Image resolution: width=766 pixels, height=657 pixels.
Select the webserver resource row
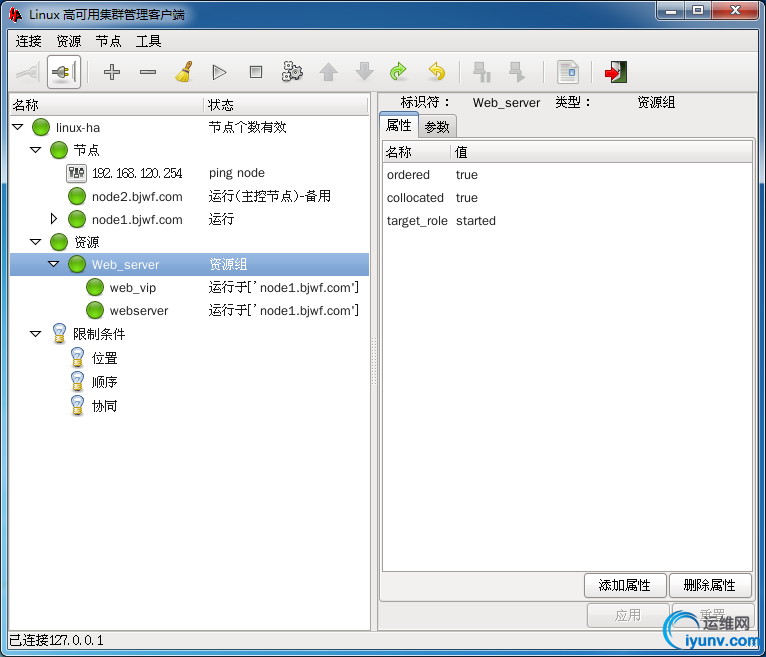[x=190, y=310]
